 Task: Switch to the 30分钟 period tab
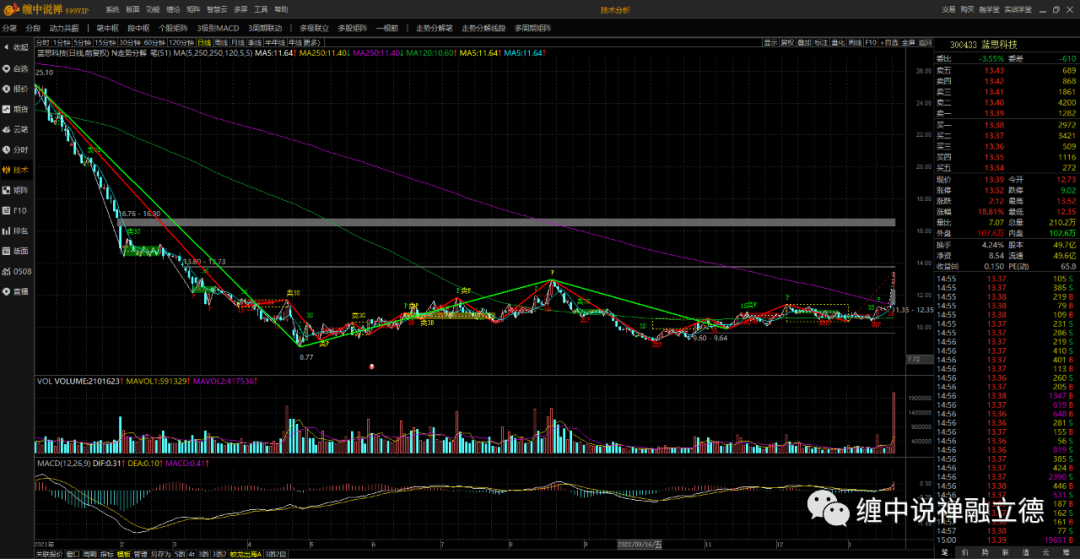[x=129, y=43]
